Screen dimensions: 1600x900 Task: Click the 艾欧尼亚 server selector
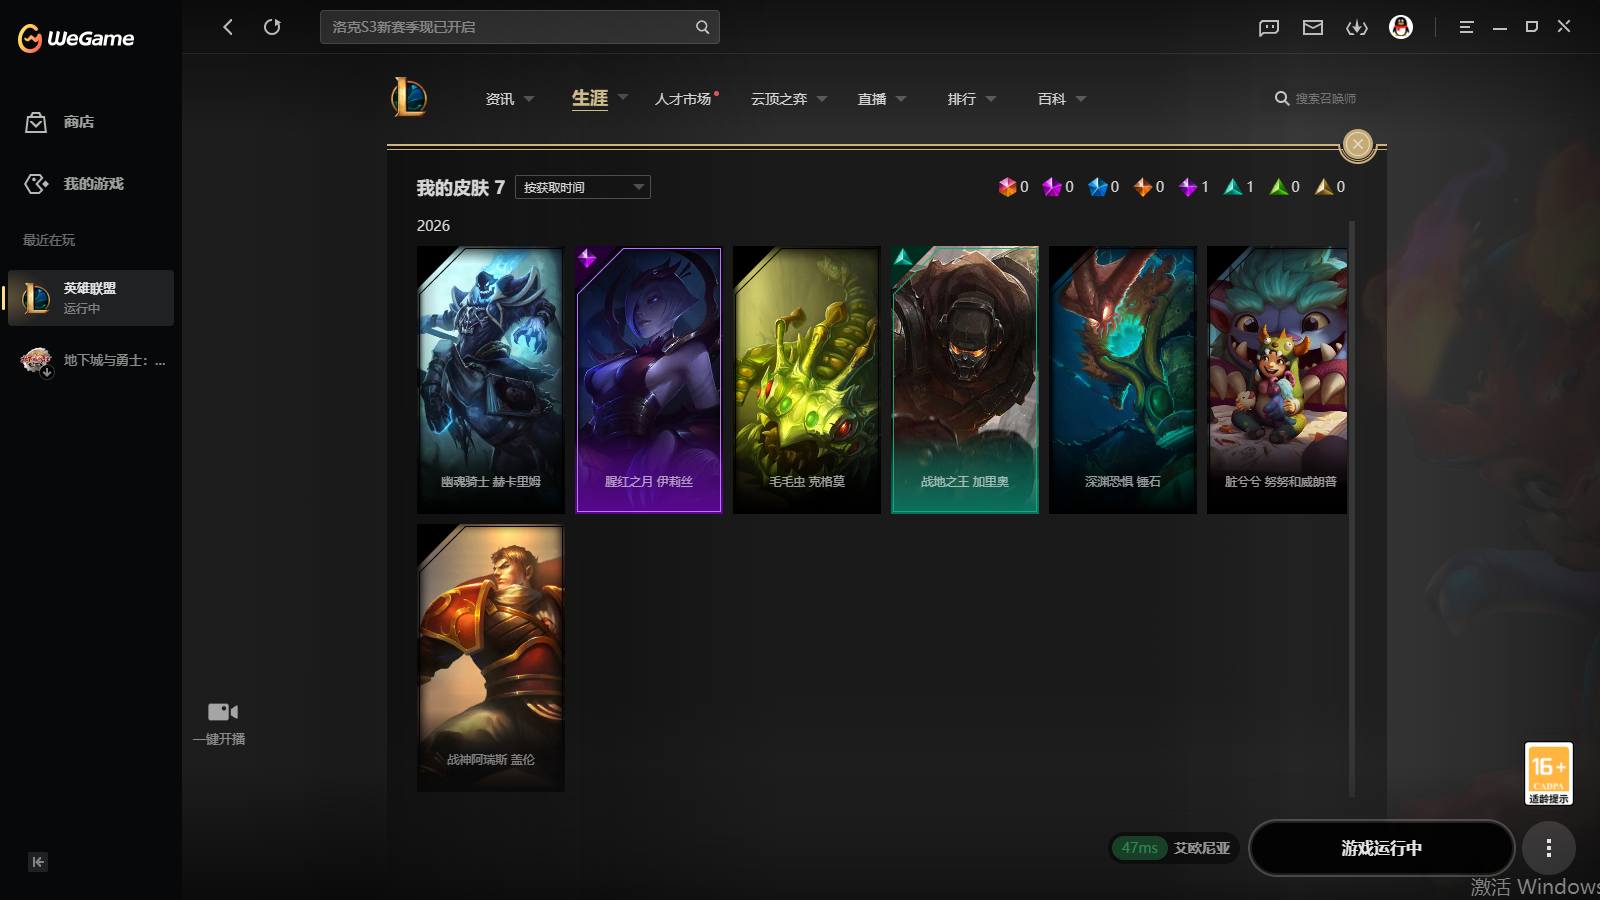click(x=1201, y=848)
